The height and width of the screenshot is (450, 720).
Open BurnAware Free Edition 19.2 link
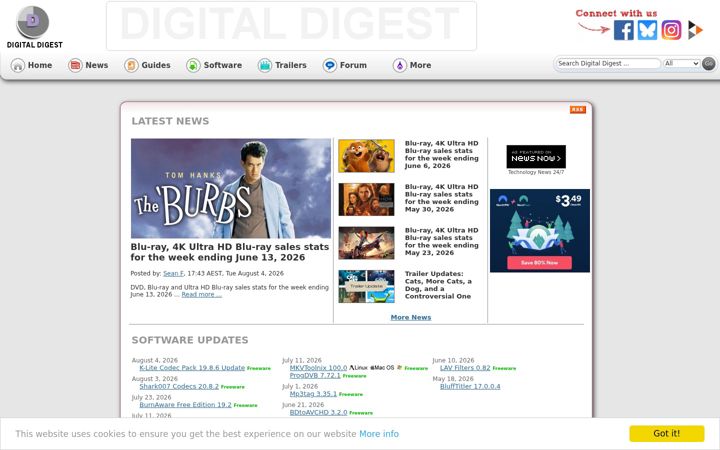pos(186,405)
